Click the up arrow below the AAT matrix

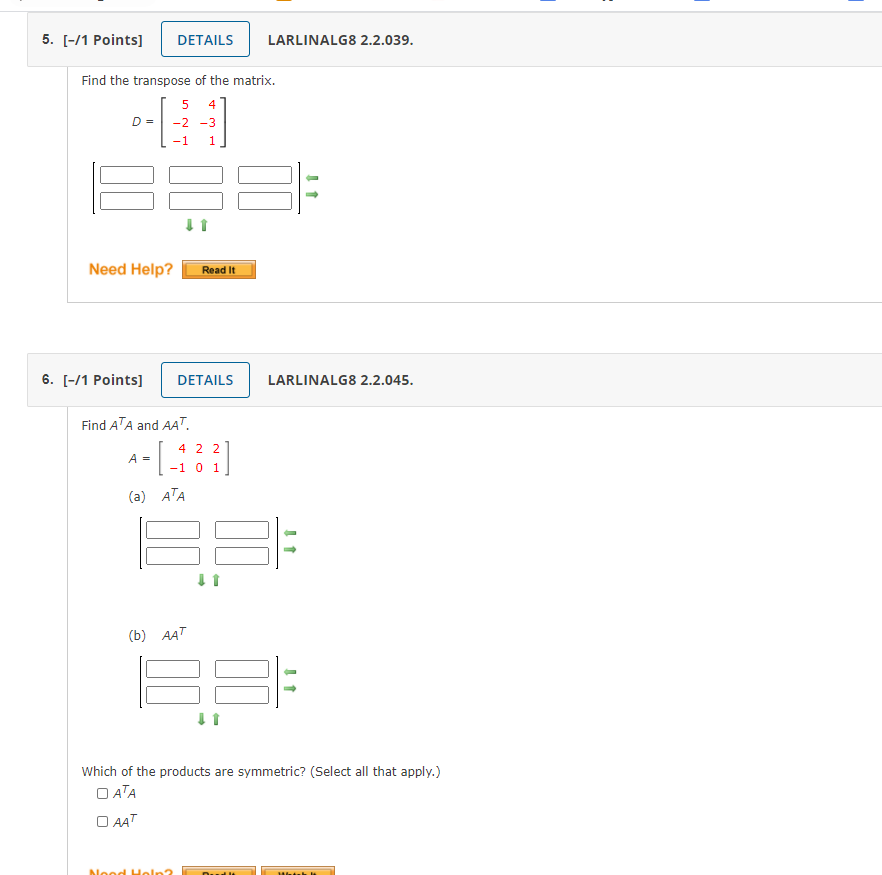(213, 719)
